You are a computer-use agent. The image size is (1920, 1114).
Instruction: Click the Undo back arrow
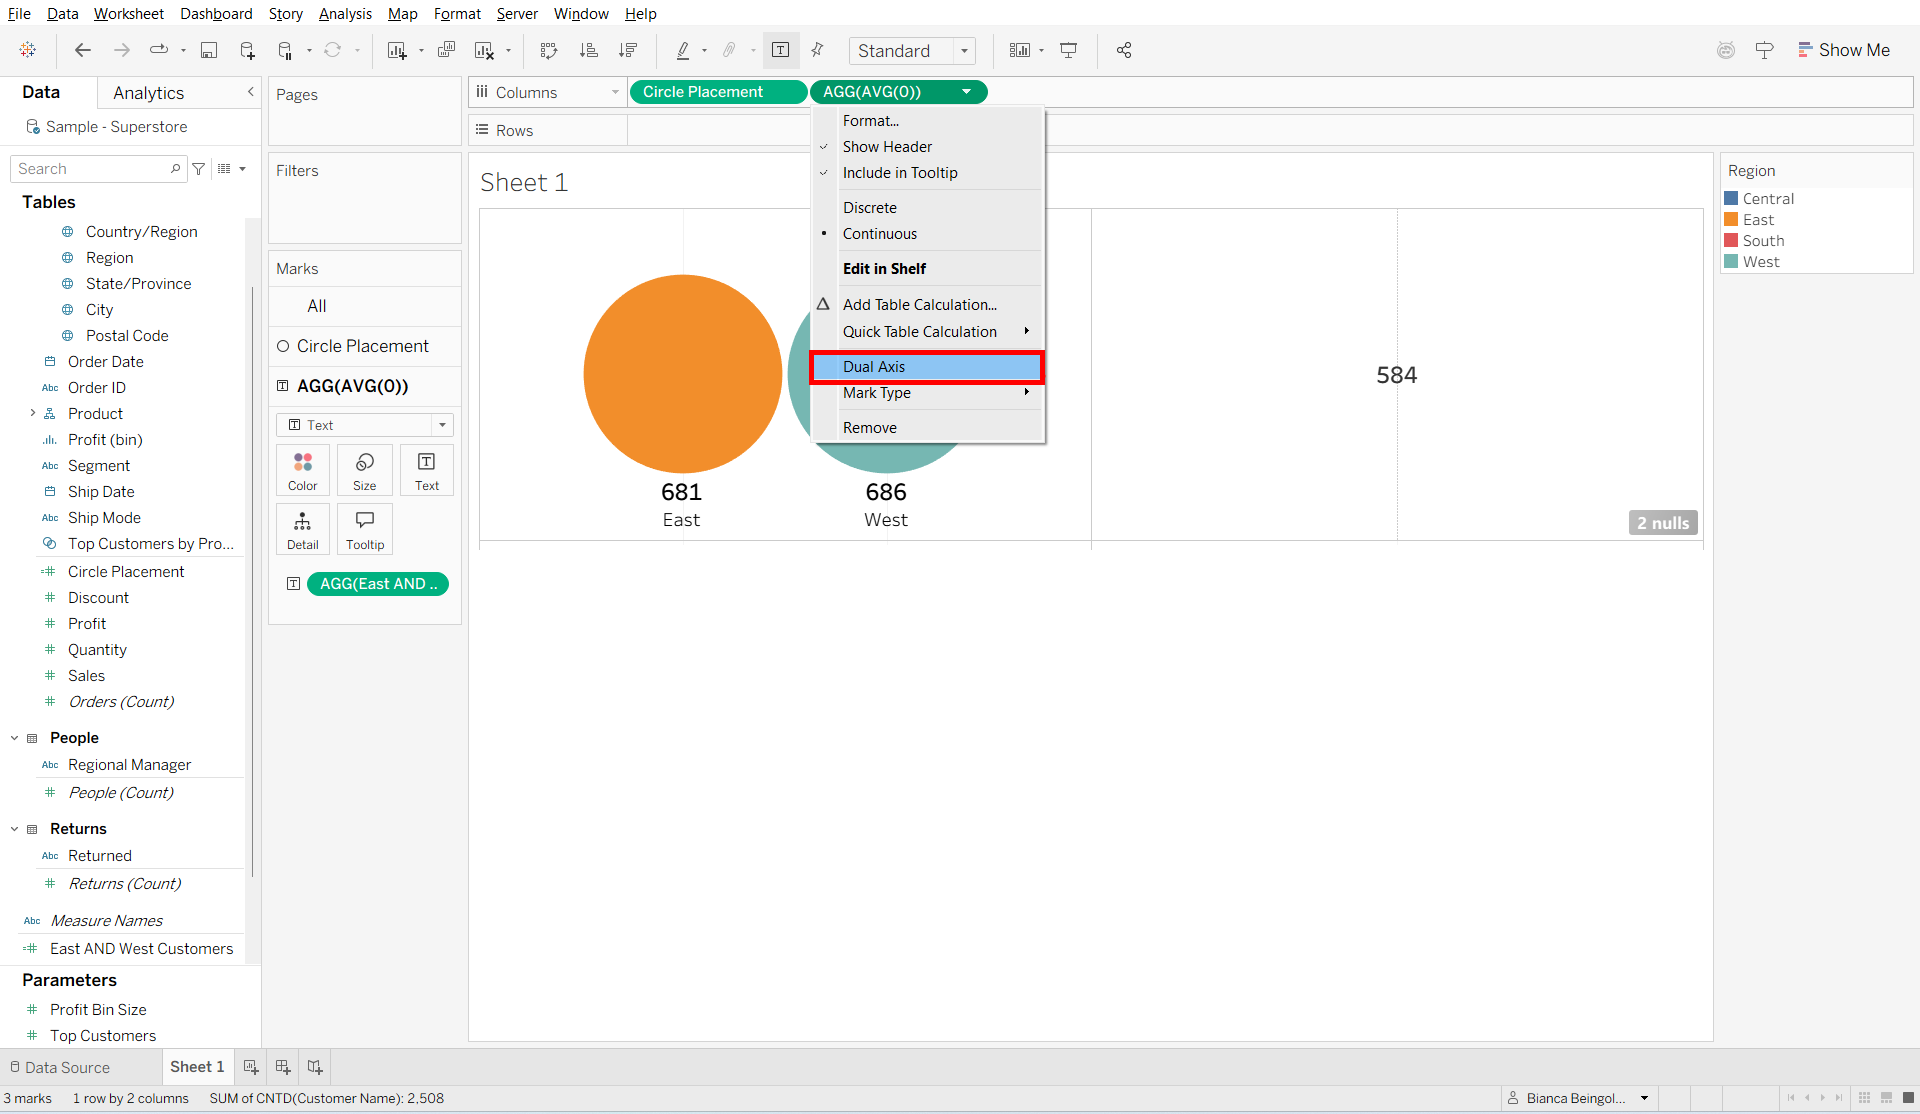pyautogui.click(x=83, y=50)
